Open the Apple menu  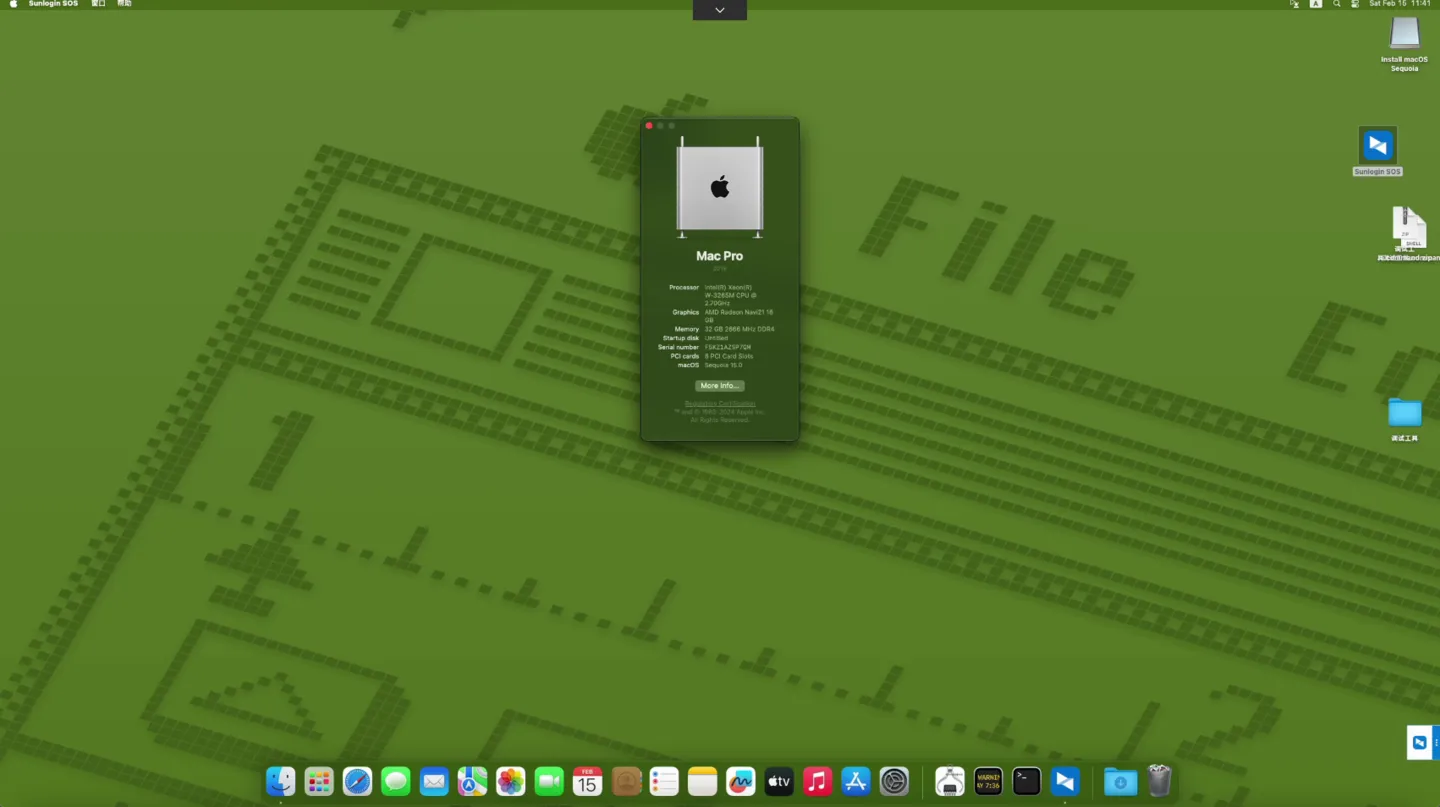tap(13, 4)
